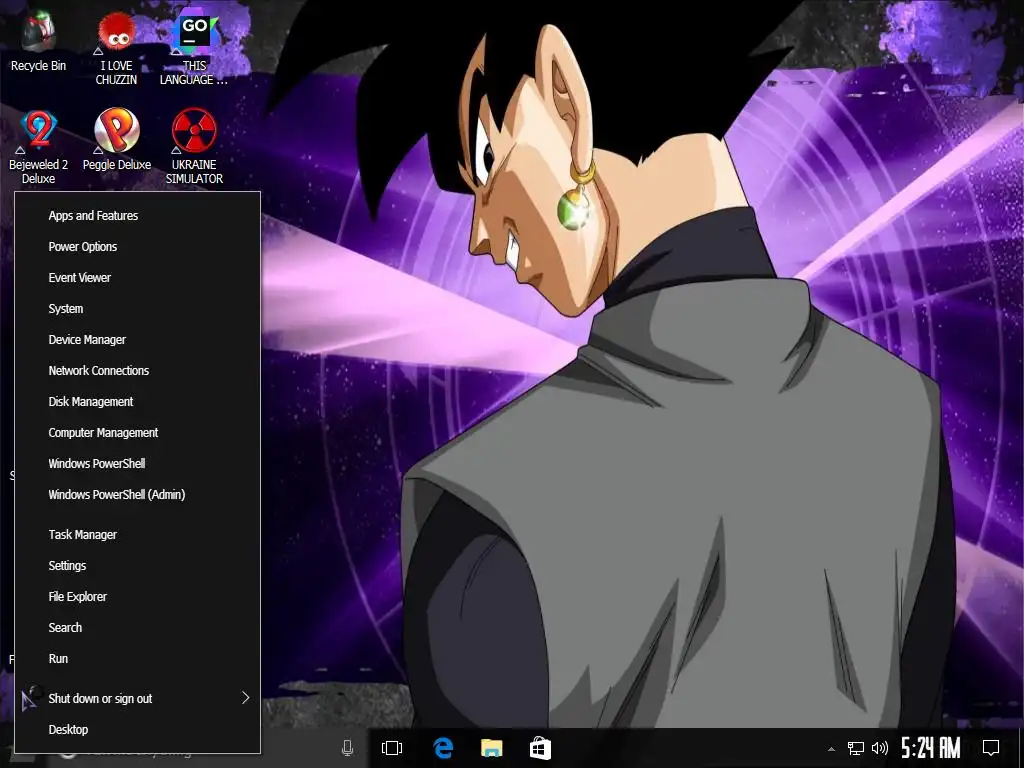1024x768 pixels.
Task: Open Shut down or sign out entry
Action: [138, 699]
